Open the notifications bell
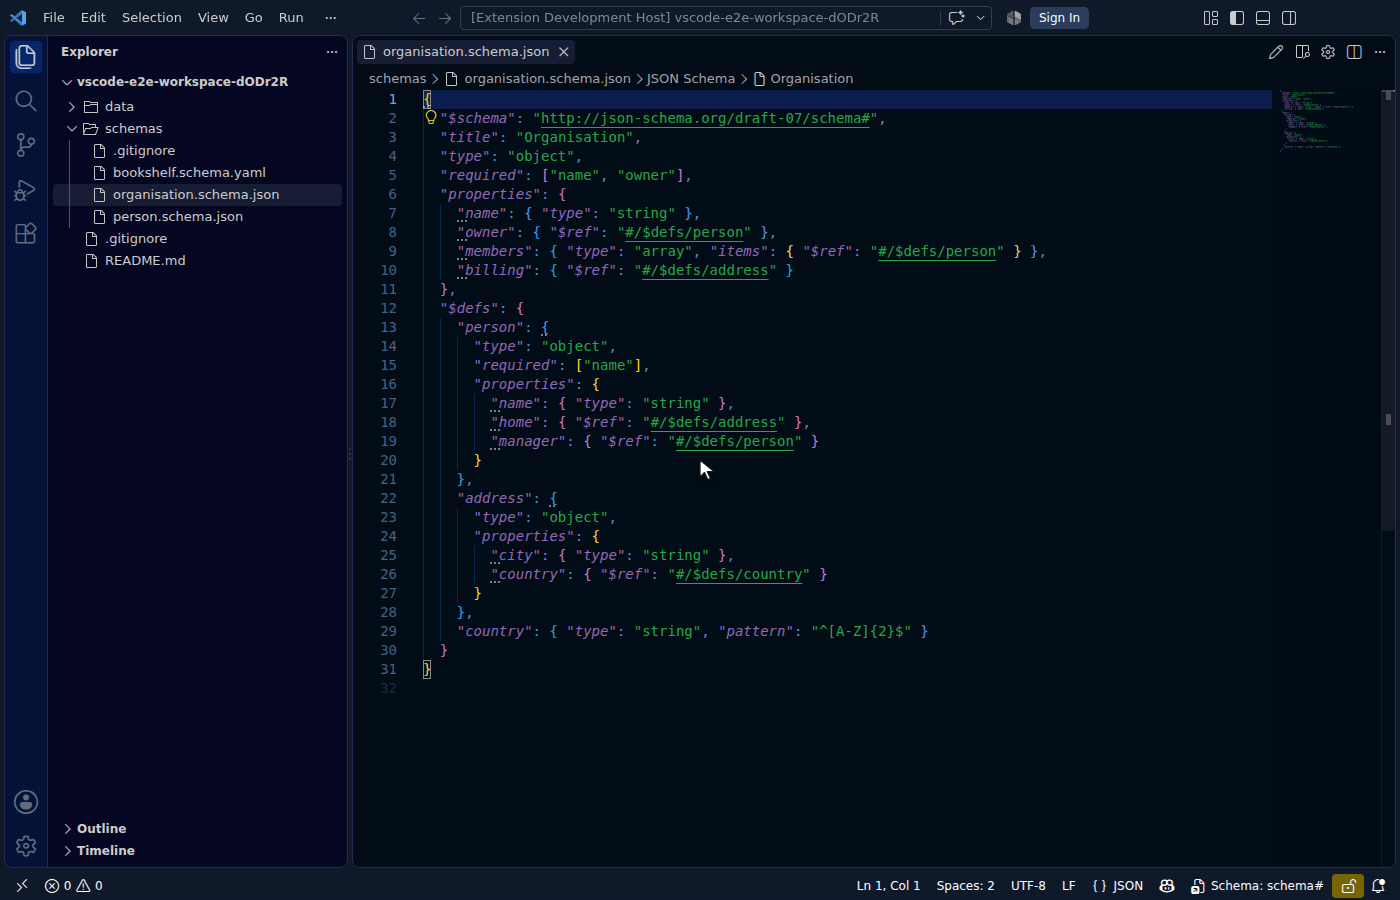The width and height of the screenshot is (1400, 900). click(x=1378, y=885)
